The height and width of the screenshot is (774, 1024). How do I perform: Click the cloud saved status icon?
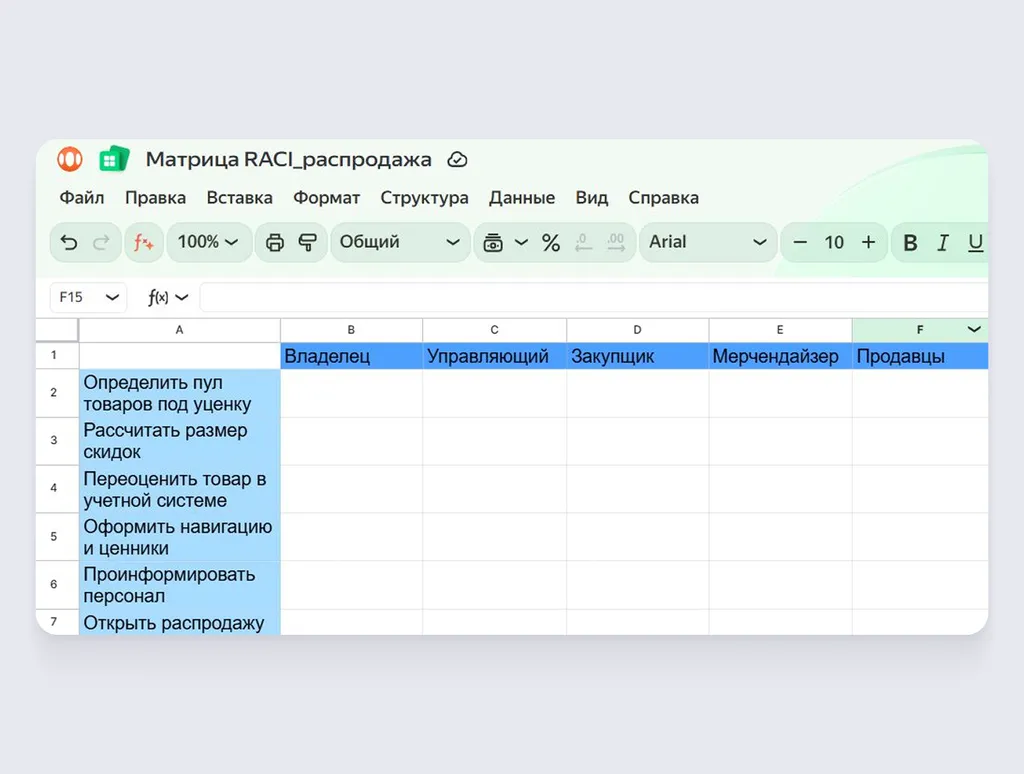tap(457, 159)
